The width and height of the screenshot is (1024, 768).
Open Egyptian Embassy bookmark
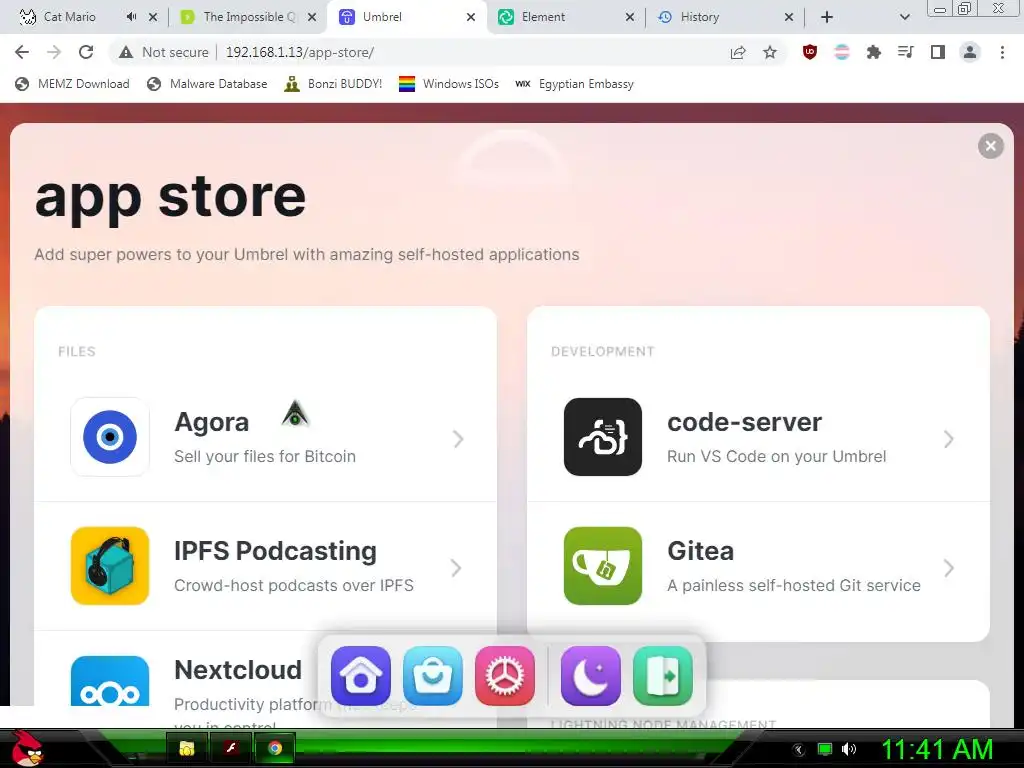coord(575,84)
